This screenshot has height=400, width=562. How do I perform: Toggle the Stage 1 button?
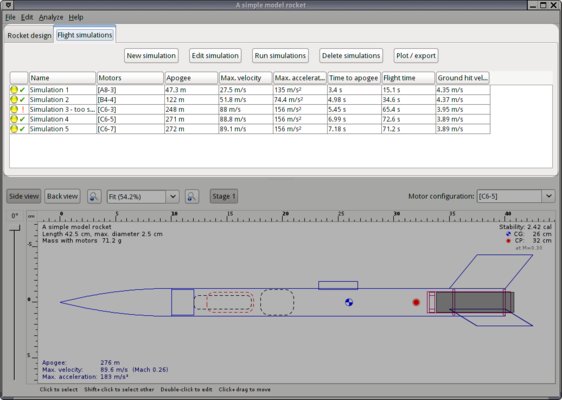click(224, 196)
